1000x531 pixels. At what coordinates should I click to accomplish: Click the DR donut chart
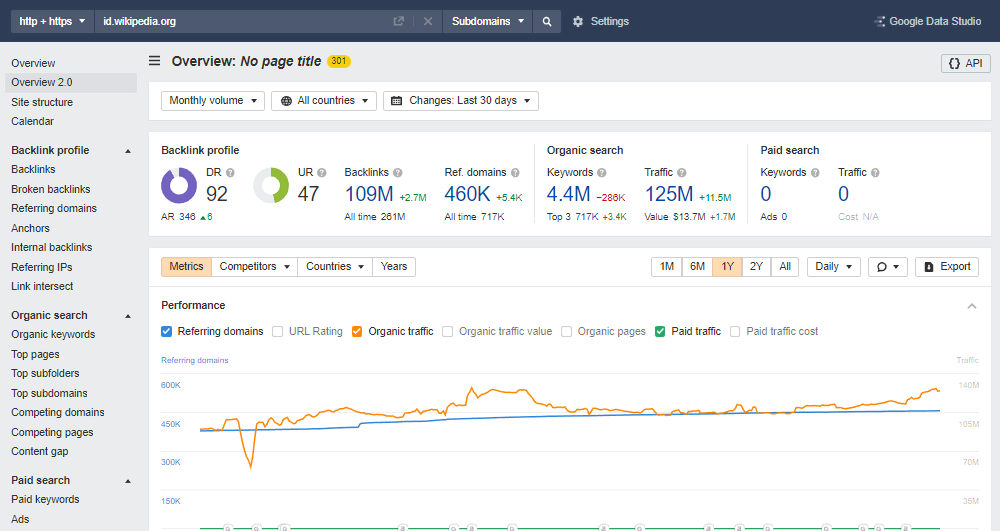179,186
